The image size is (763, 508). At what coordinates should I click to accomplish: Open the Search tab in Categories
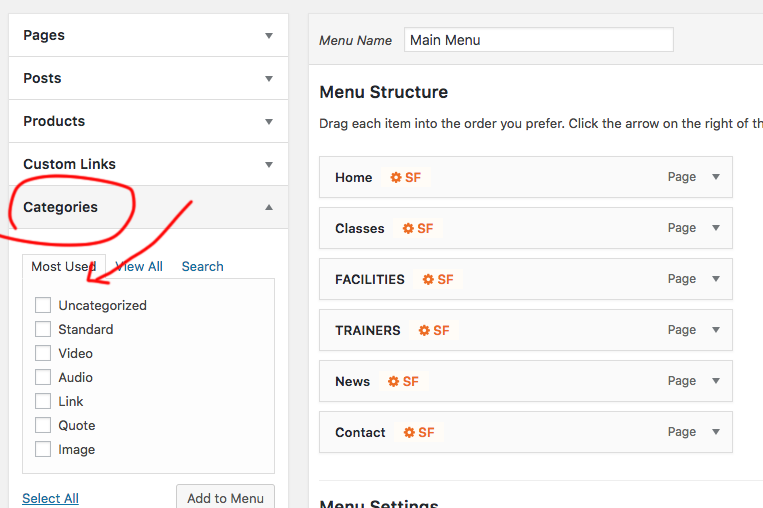point(202,266)
